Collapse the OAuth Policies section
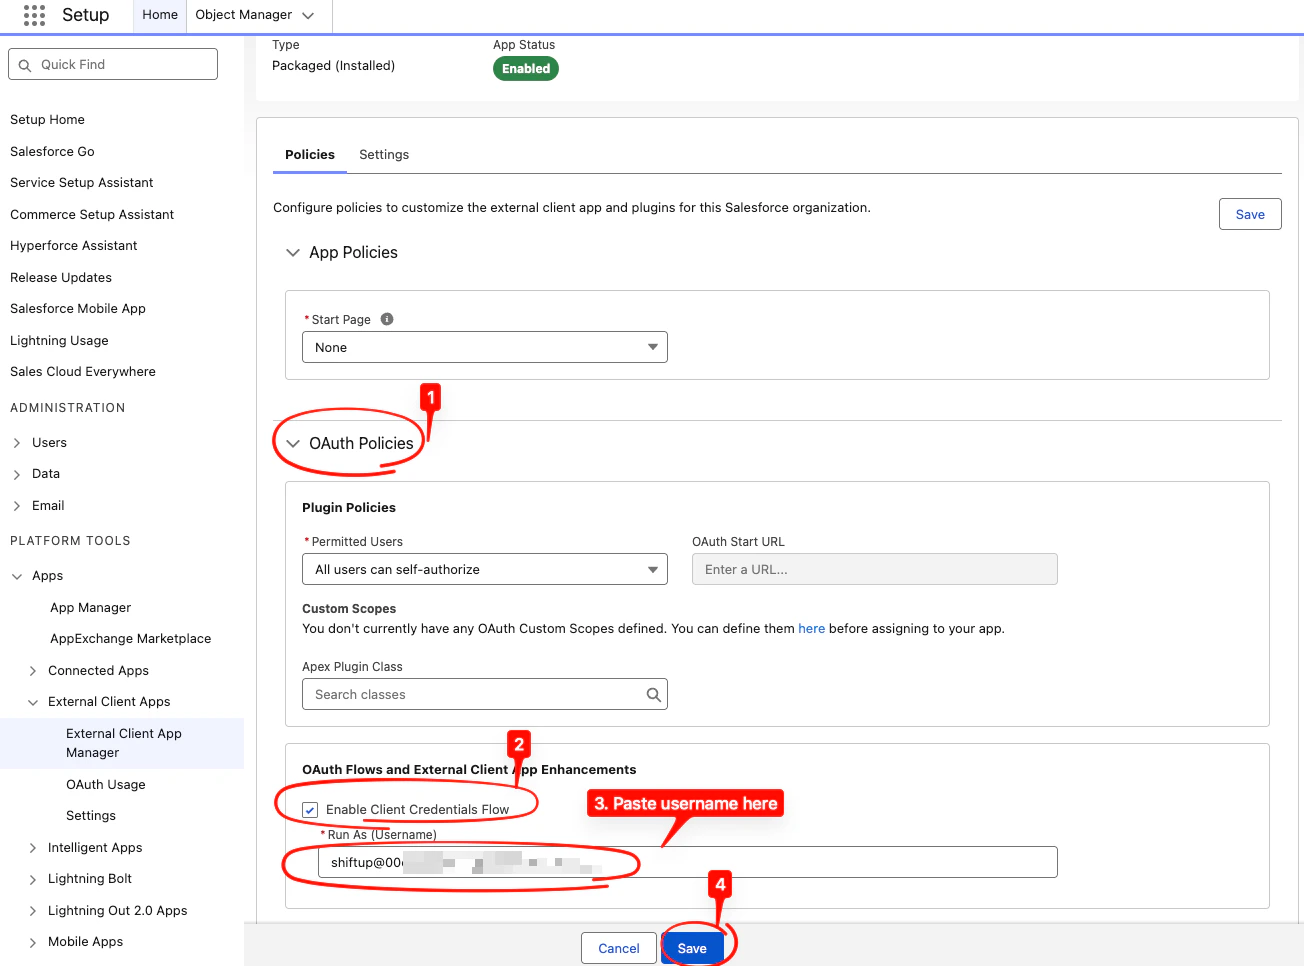The width and height of the screenshot is (1304, 966). [x=293, y=444]
